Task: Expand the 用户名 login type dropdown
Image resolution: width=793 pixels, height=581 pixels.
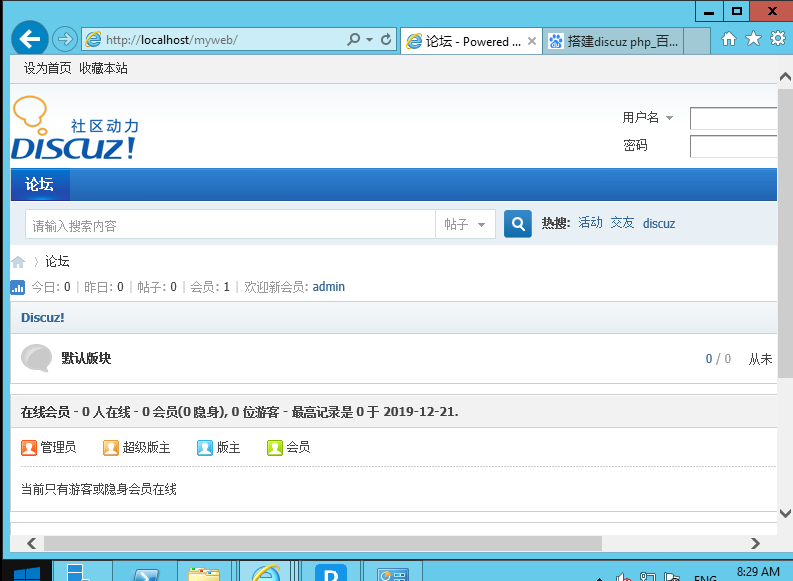Action: (670, 118)
